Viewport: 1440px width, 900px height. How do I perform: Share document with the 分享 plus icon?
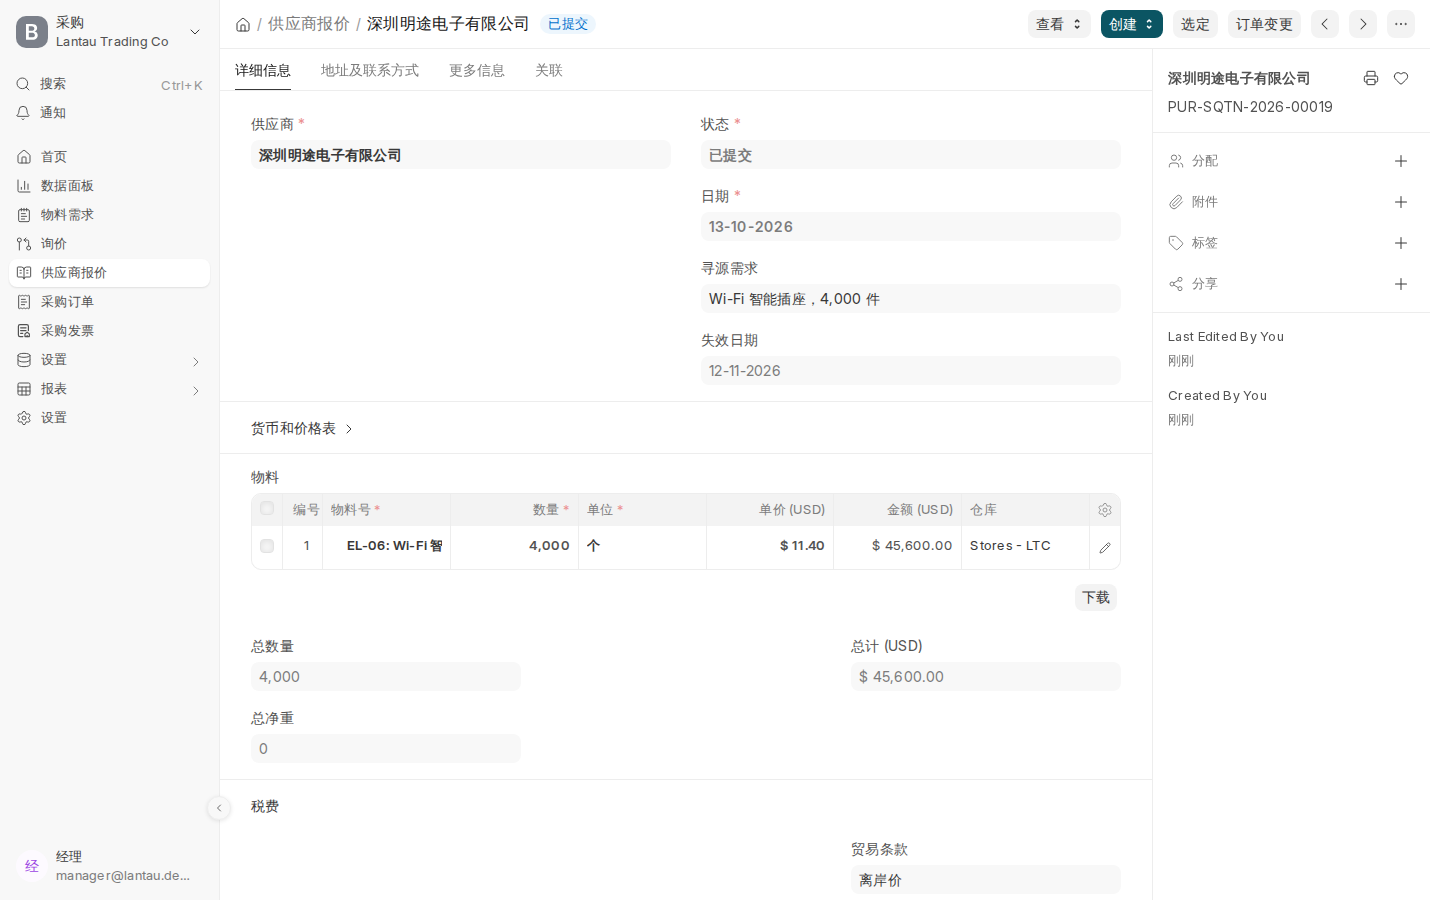(x=1401, y=284)
